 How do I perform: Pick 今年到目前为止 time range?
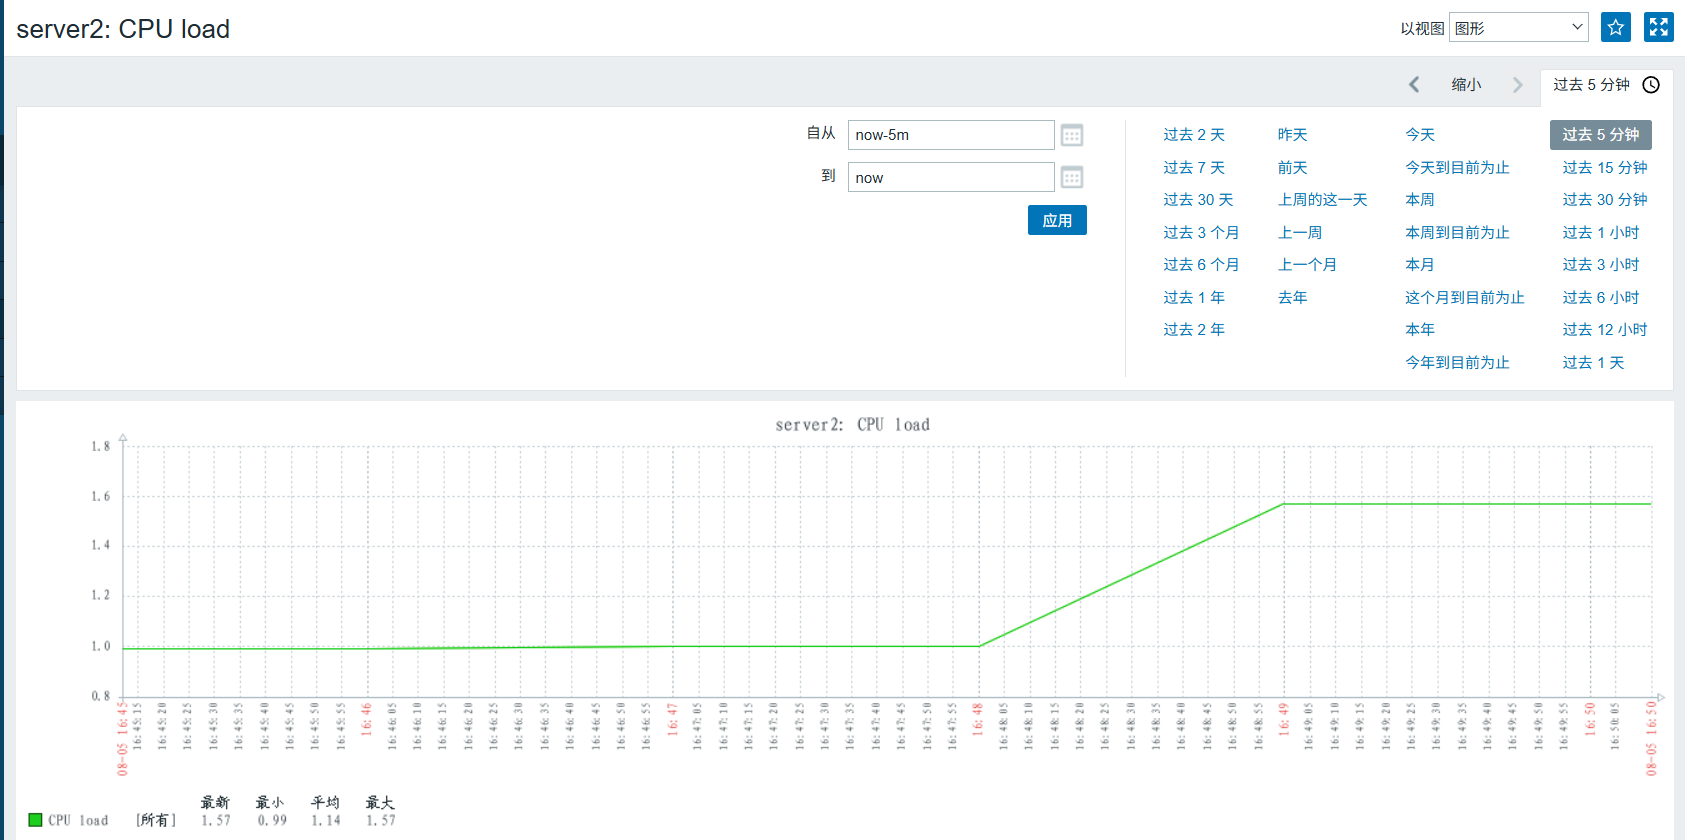(x=1457, y=363)
